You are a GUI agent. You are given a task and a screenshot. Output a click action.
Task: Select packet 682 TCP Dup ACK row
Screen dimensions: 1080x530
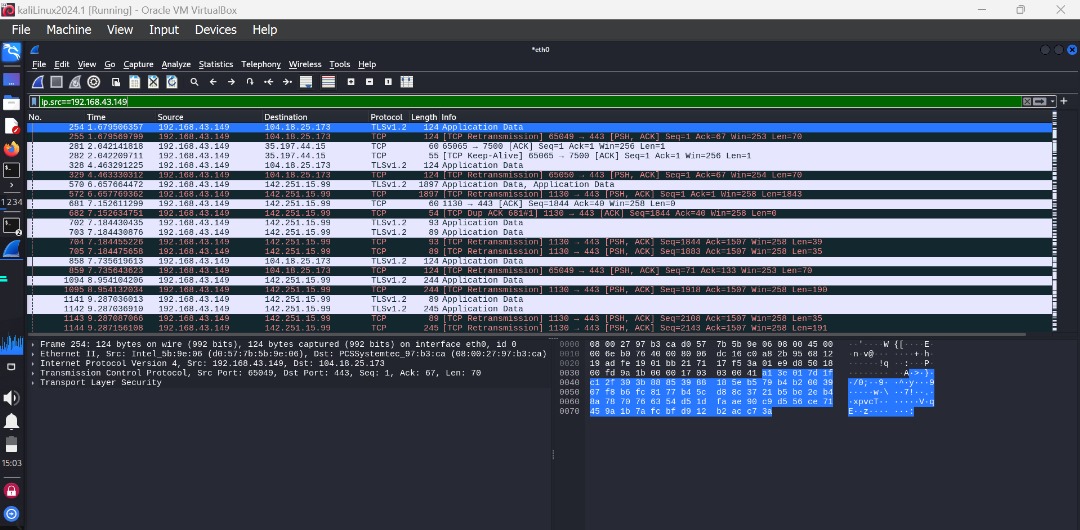click(540, 213)
